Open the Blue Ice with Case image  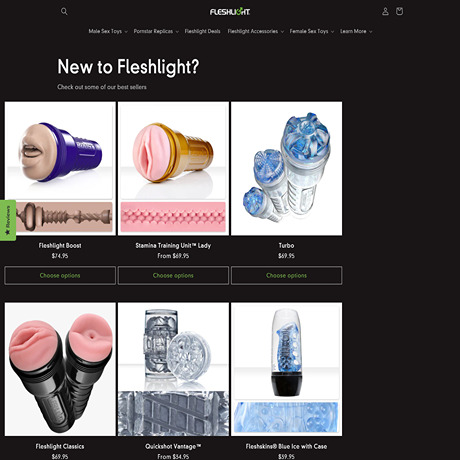click(x=286, y=369)
